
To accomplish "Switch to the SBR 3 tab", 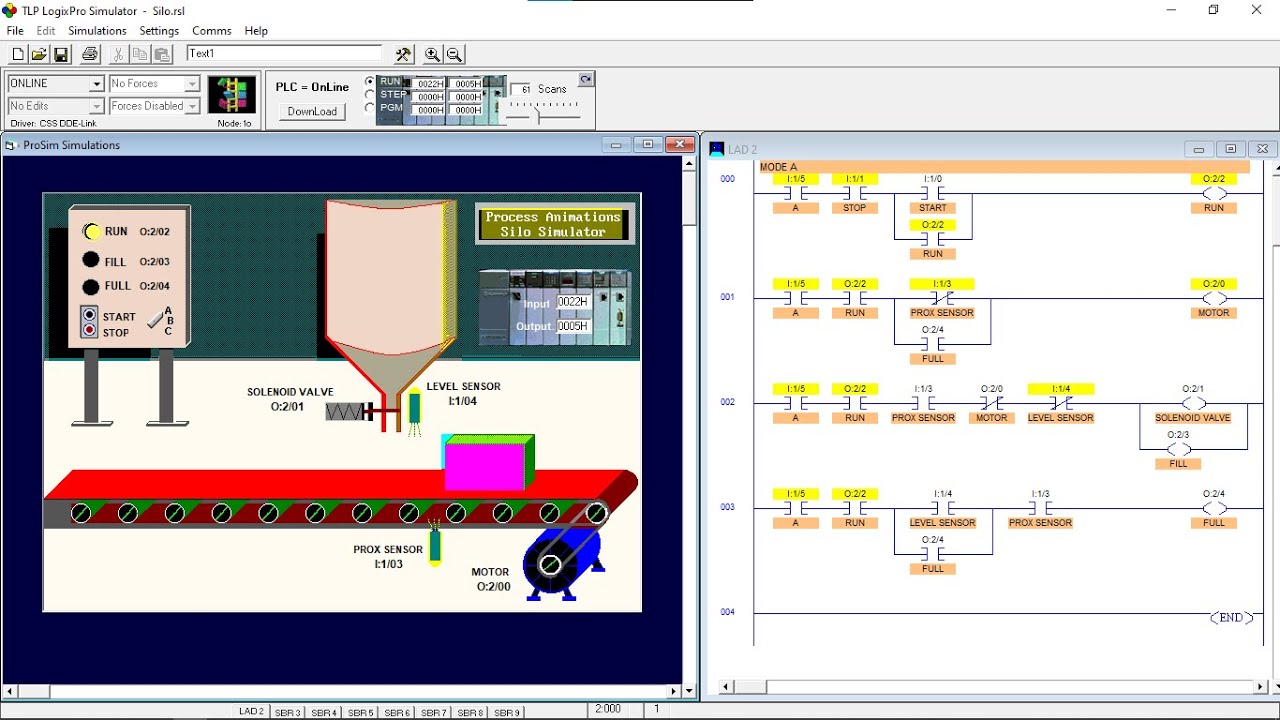I will [x=288, y=712].
